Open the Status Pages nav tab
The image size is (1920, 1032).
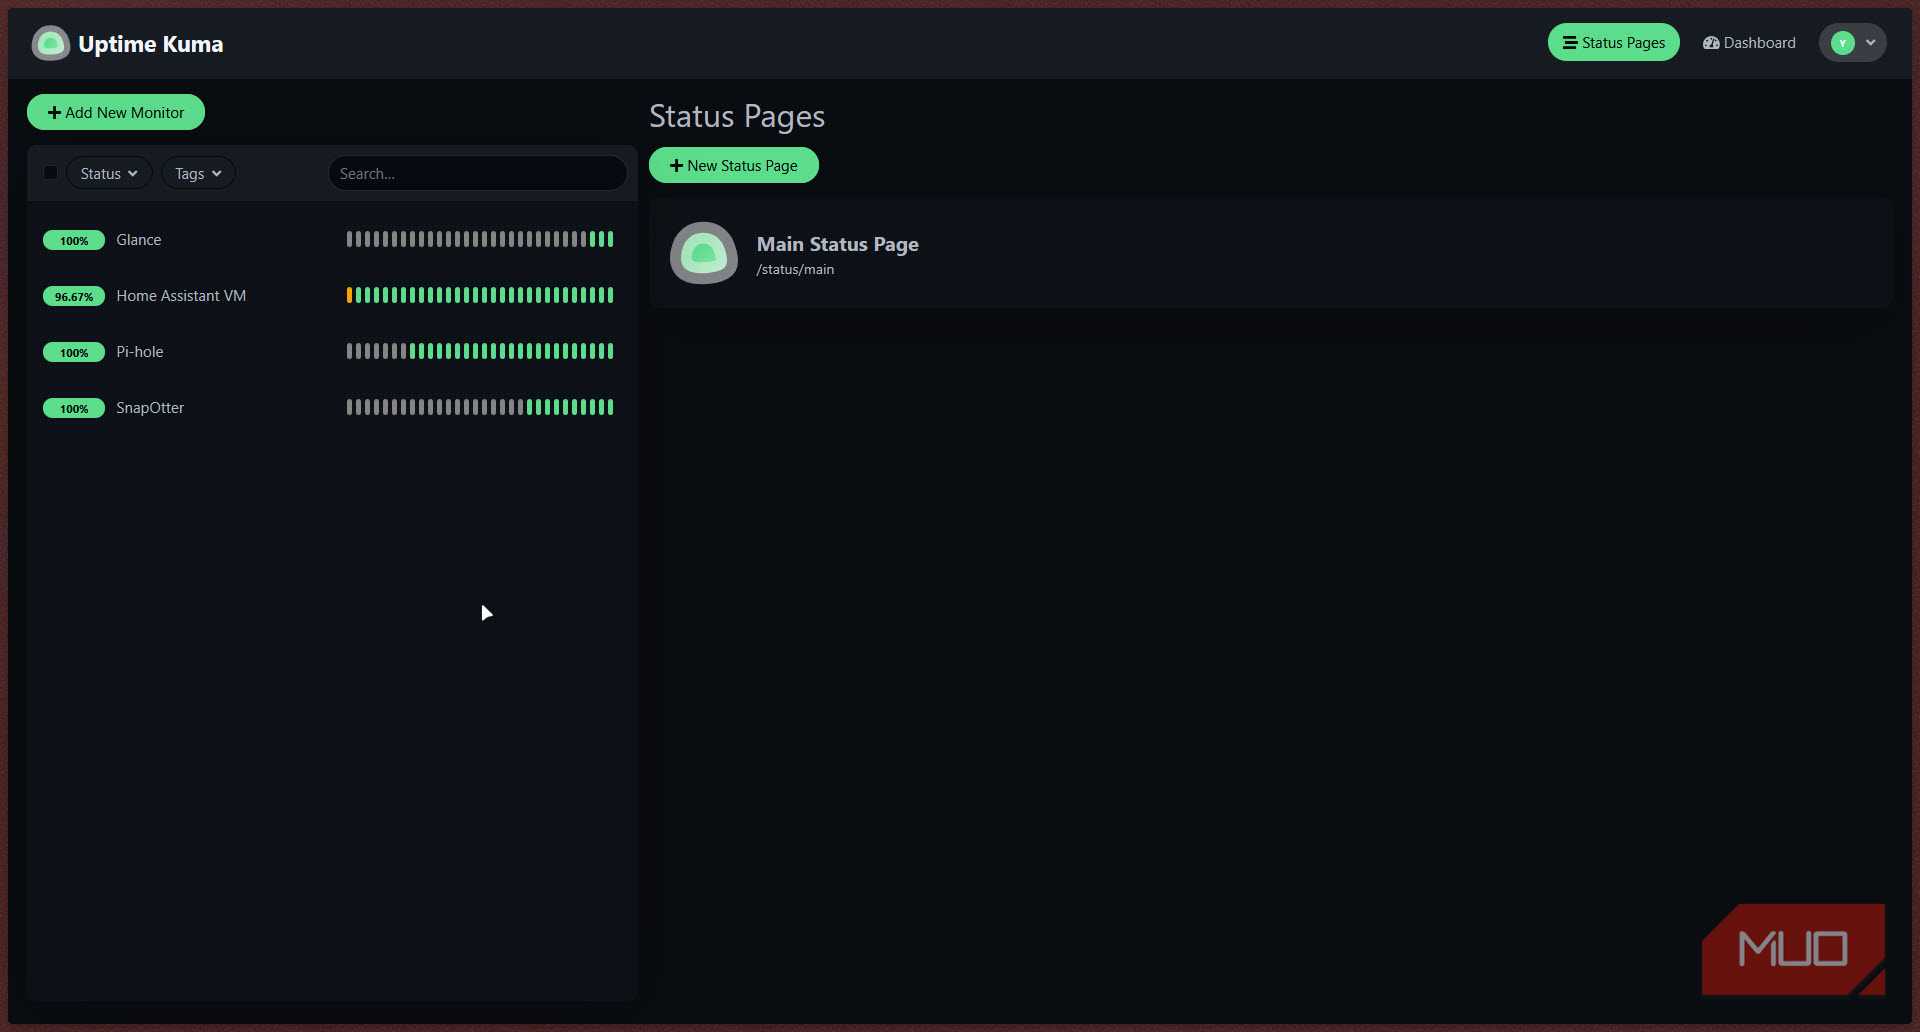(x=1613, y=42)
